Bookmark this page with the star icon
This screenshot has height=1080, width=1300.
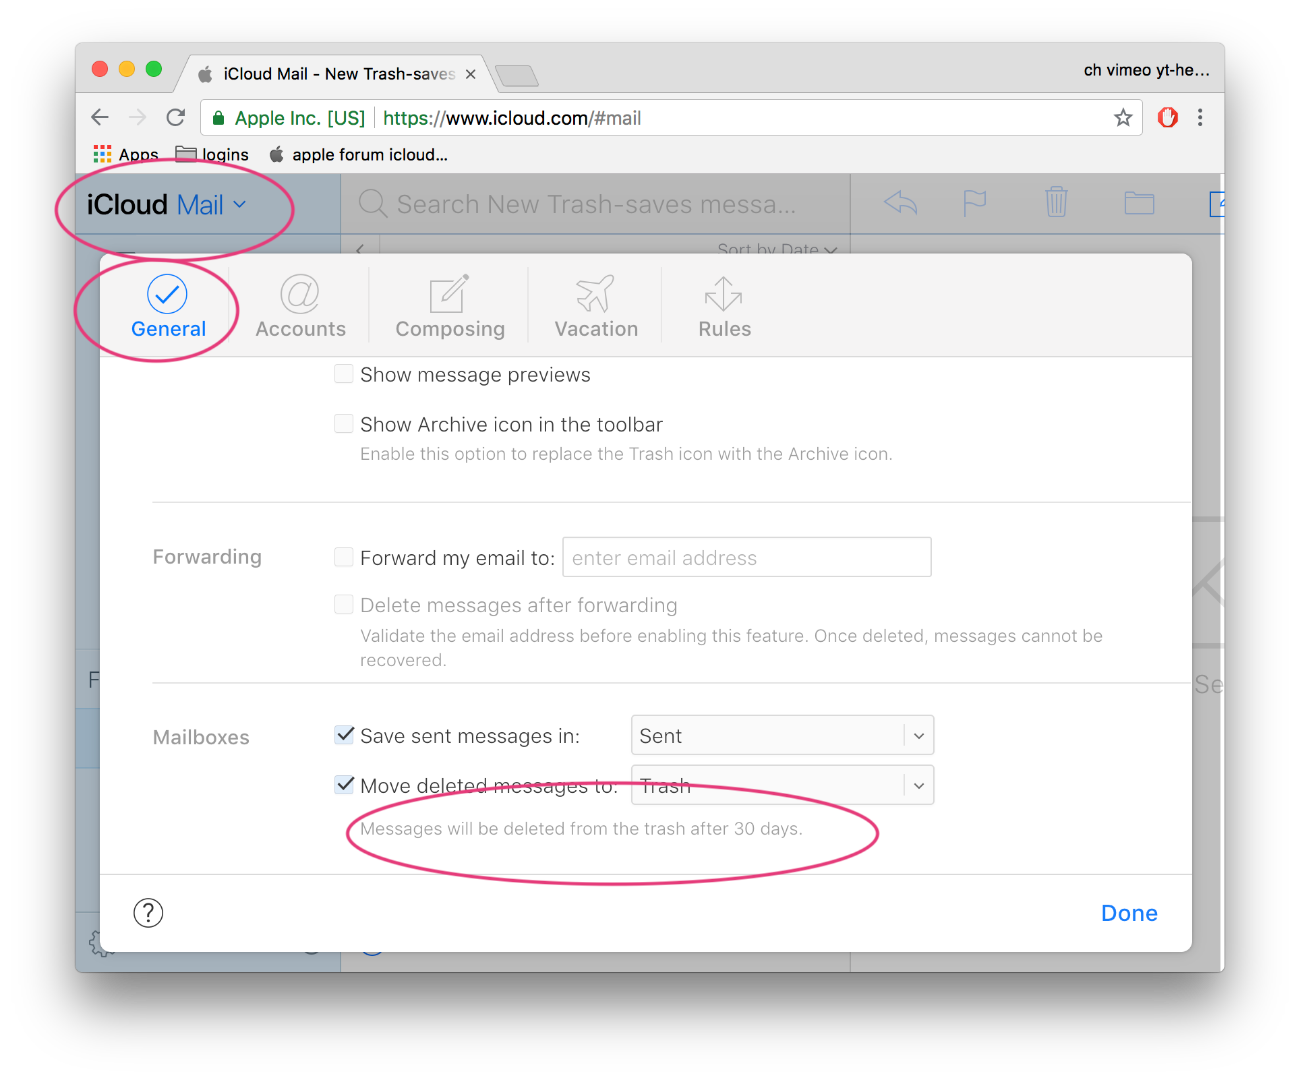[1123, 118]
